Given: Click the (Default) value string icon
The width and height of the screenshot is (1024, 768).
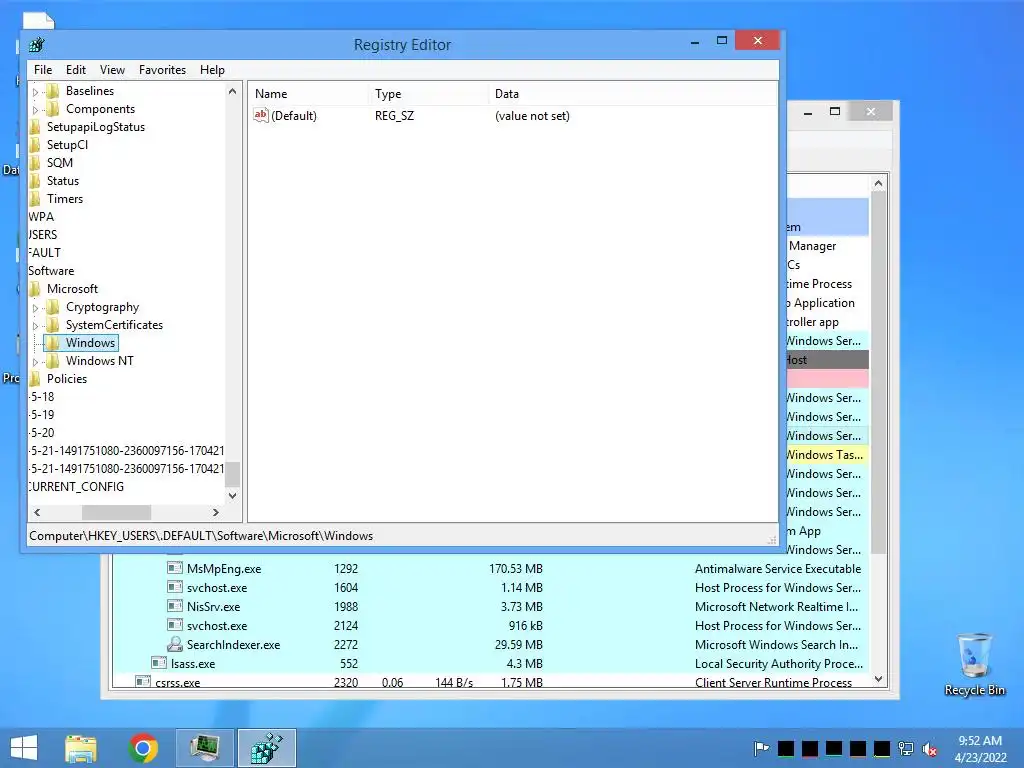Looking at the screenshot, I should pyautogui.click(x=261, y=116).
